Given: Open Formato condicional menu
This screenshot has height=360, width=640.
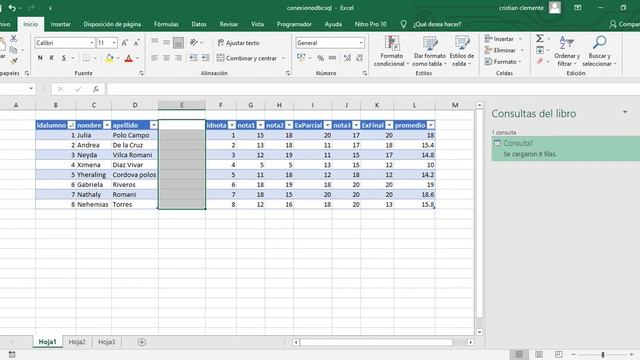Looking at the screenshot, I should point(391,51).
